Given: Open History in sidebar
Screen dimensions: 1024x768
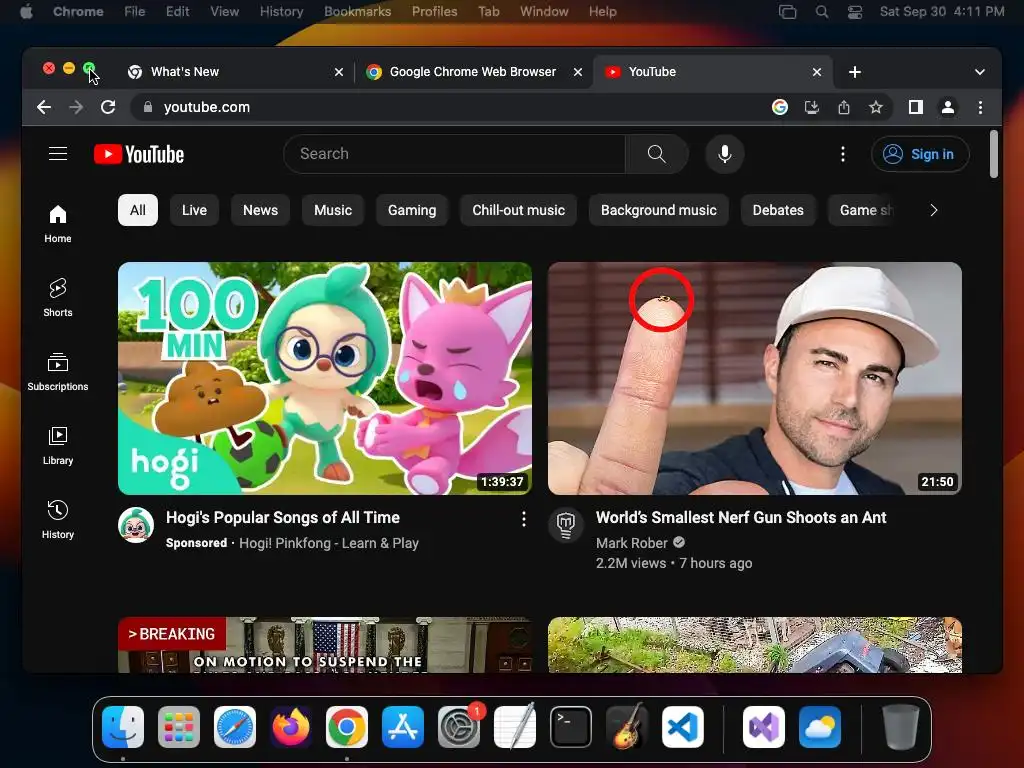Looking at the screenshot, I should pos(57,519).
